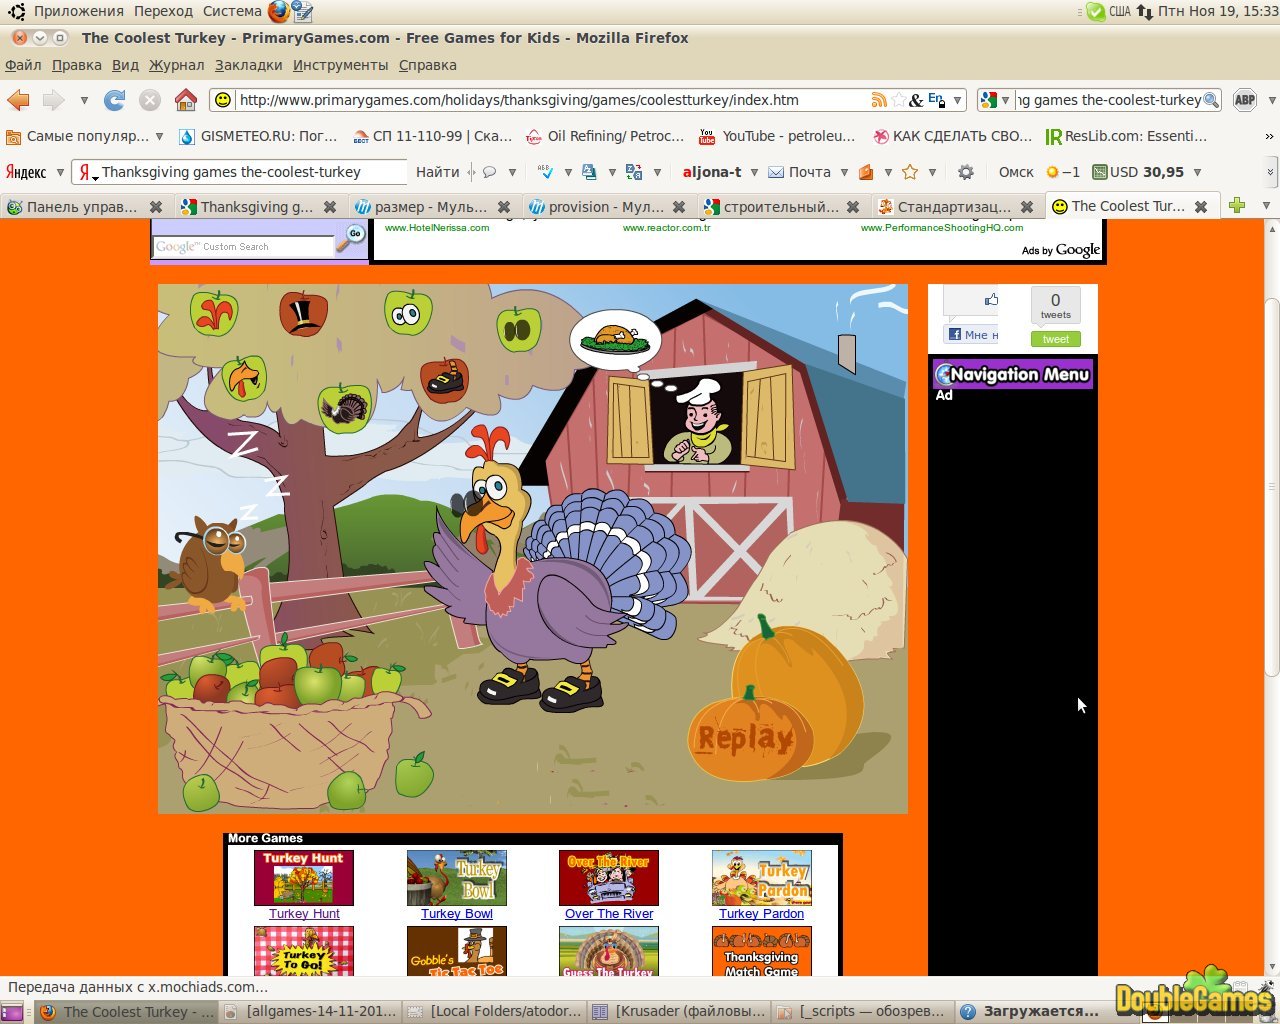Viewport: 1280px width, 1024px height.
Task: Open the list all tabs dropdown
Action: (x=1266, y=206)
